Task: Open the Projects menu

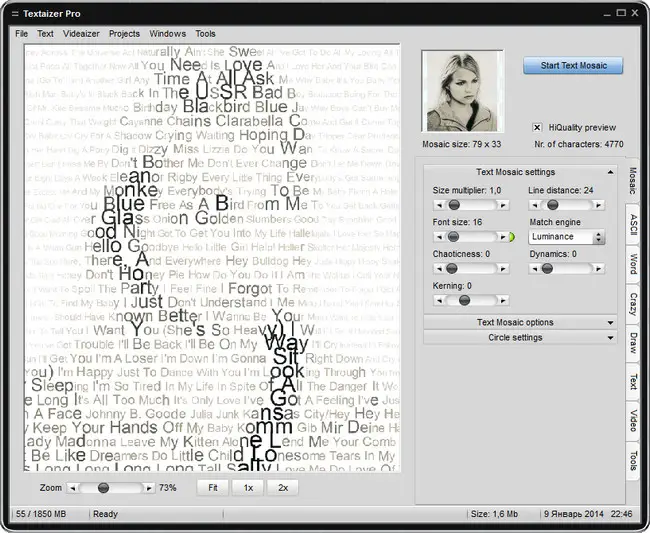Action: (124, 34)
